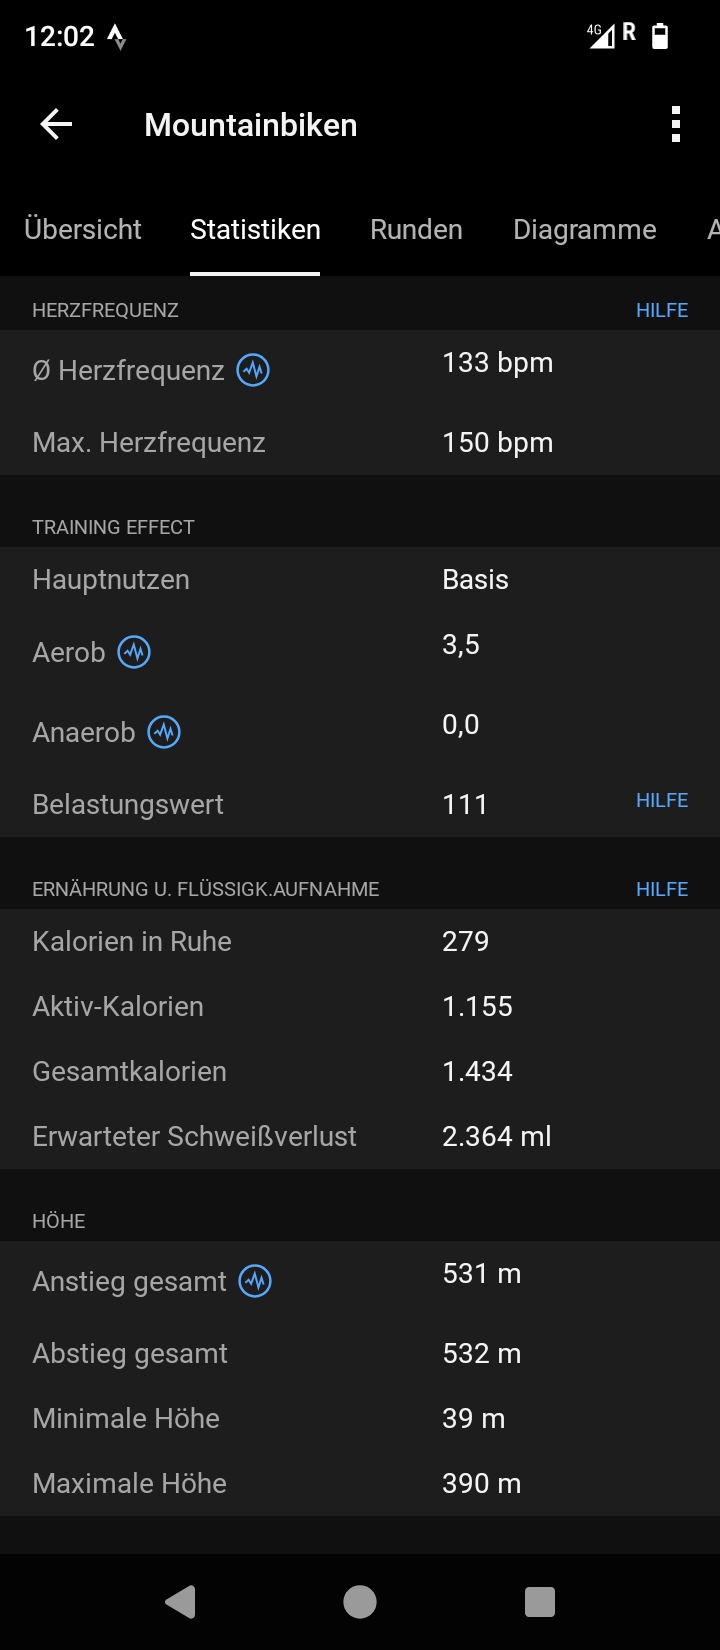Viewport: 720px width, 1650px height.
Task: Tap the chart icon next to Anaerob
Action: click(164, 733)
